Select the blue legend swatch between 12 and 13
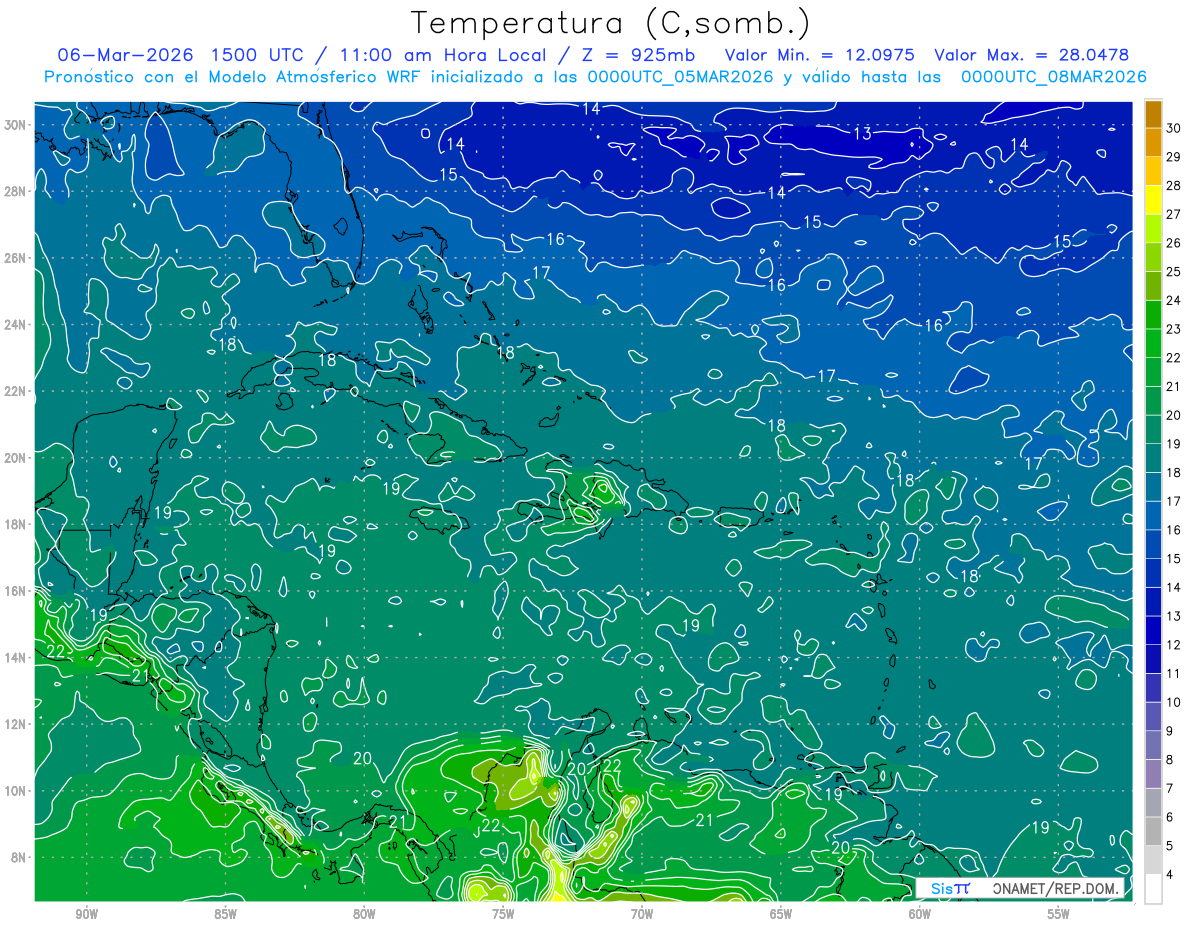1200x927 pixels. pos(1153,630)
